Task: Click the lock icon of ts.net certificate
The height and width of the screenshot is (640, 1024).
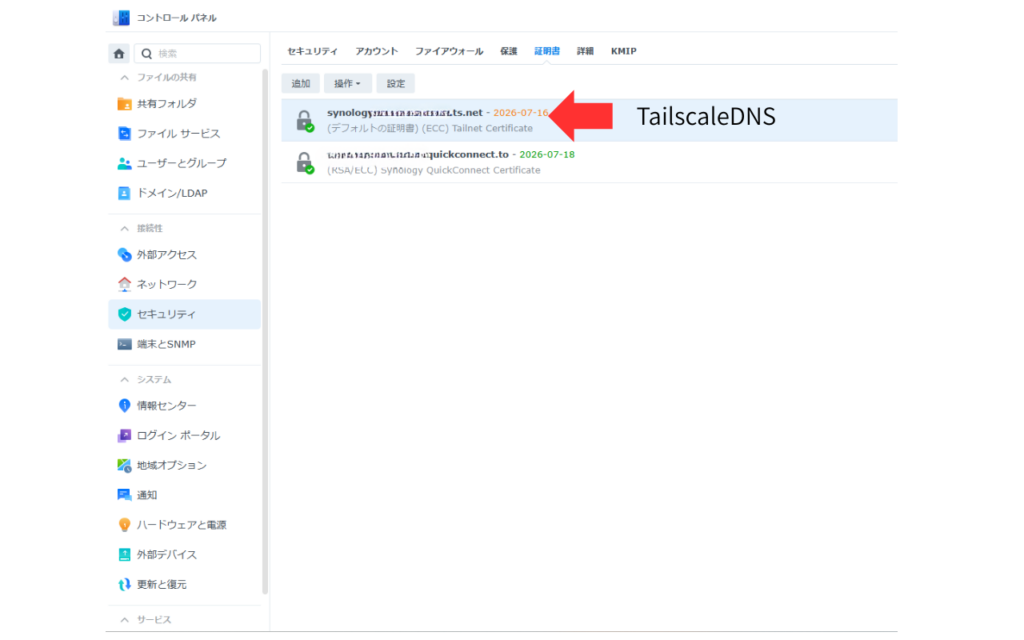Action: (x=304, y=121)
